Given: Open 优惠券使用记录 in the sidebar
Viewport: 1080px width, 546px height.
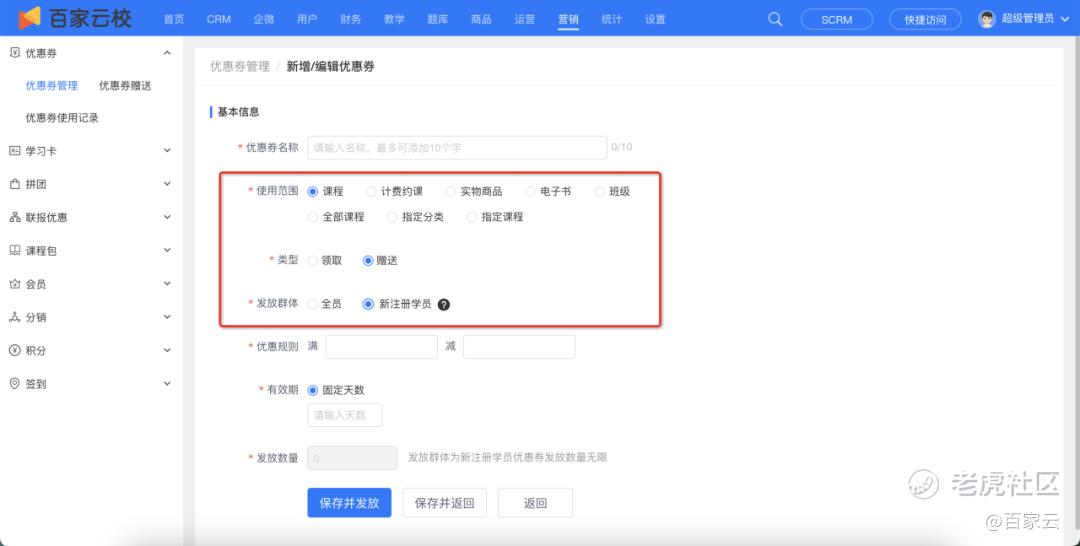Looking at the screenshot, I should [x=62, y=118].
